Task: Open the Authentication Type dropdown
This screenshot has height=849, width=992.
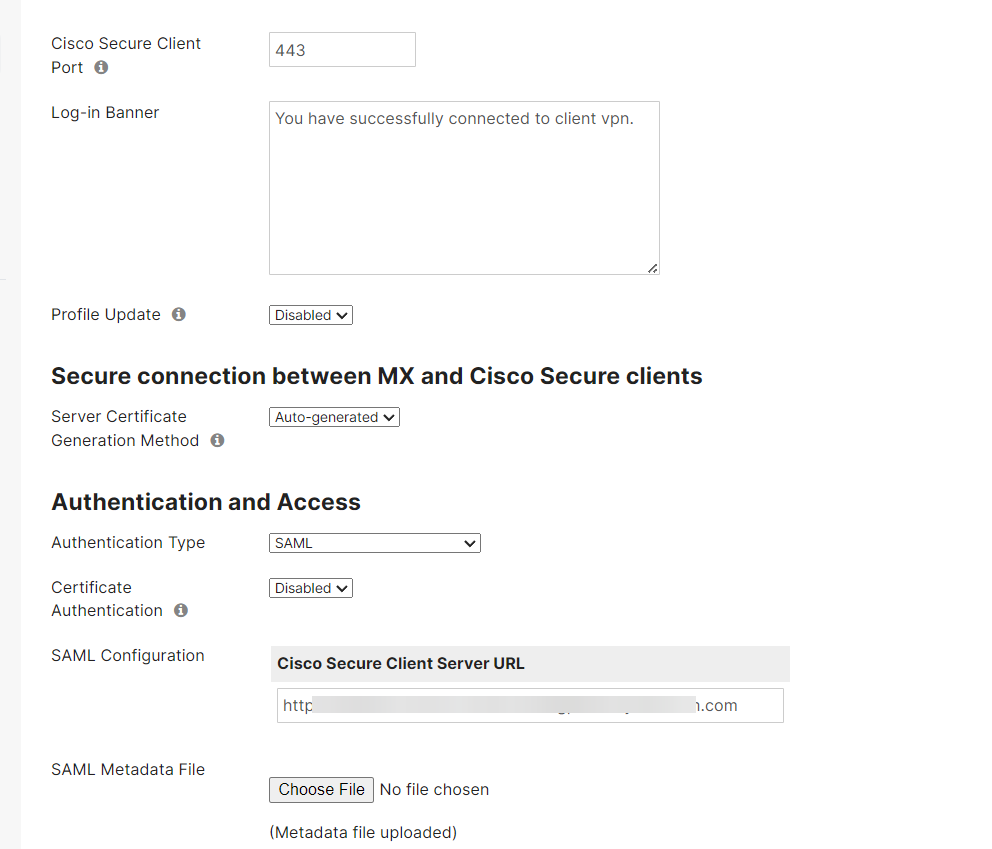Action: 374,543
